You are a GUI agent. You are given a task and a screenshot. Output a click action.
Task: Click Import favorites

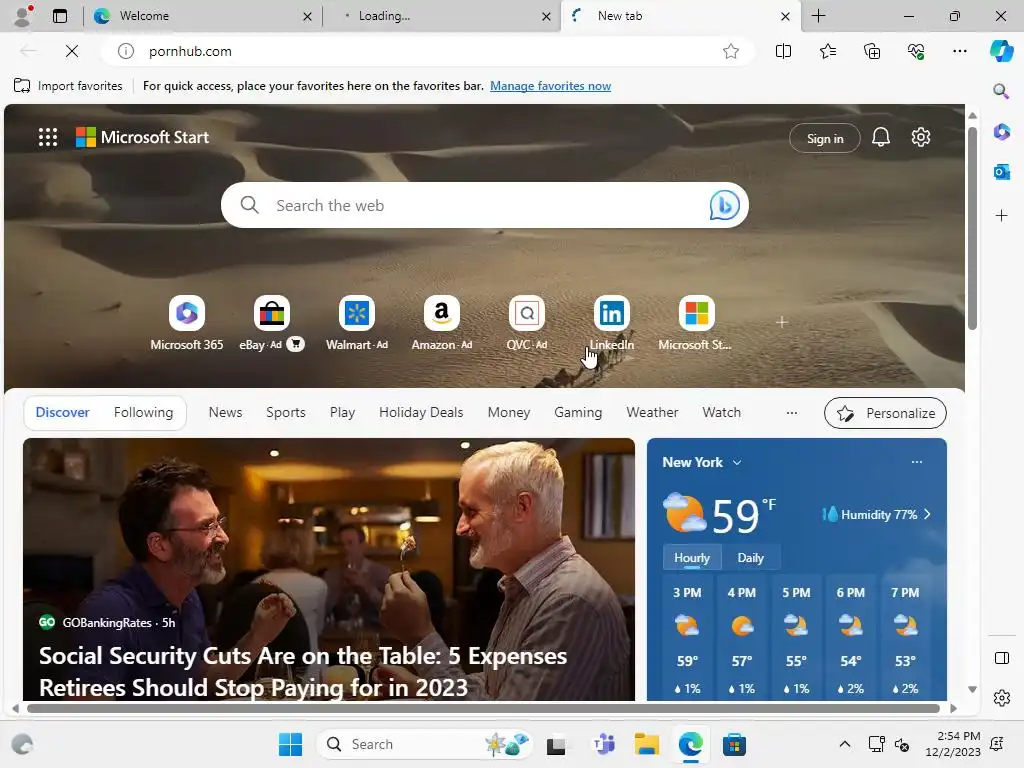(x=69, y=86)
